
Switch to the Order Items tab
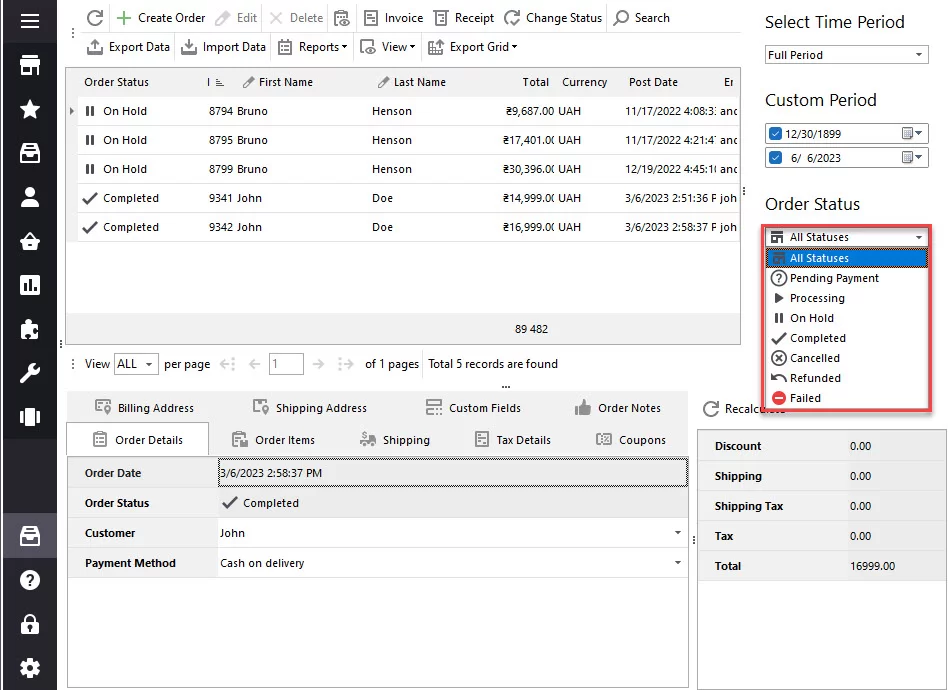pyautogui.click(x=283, y=439)
